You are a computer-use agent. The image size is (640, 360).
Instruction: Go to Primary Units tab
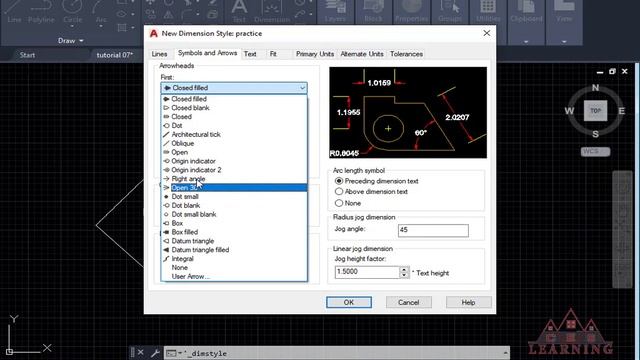(315, 54)
